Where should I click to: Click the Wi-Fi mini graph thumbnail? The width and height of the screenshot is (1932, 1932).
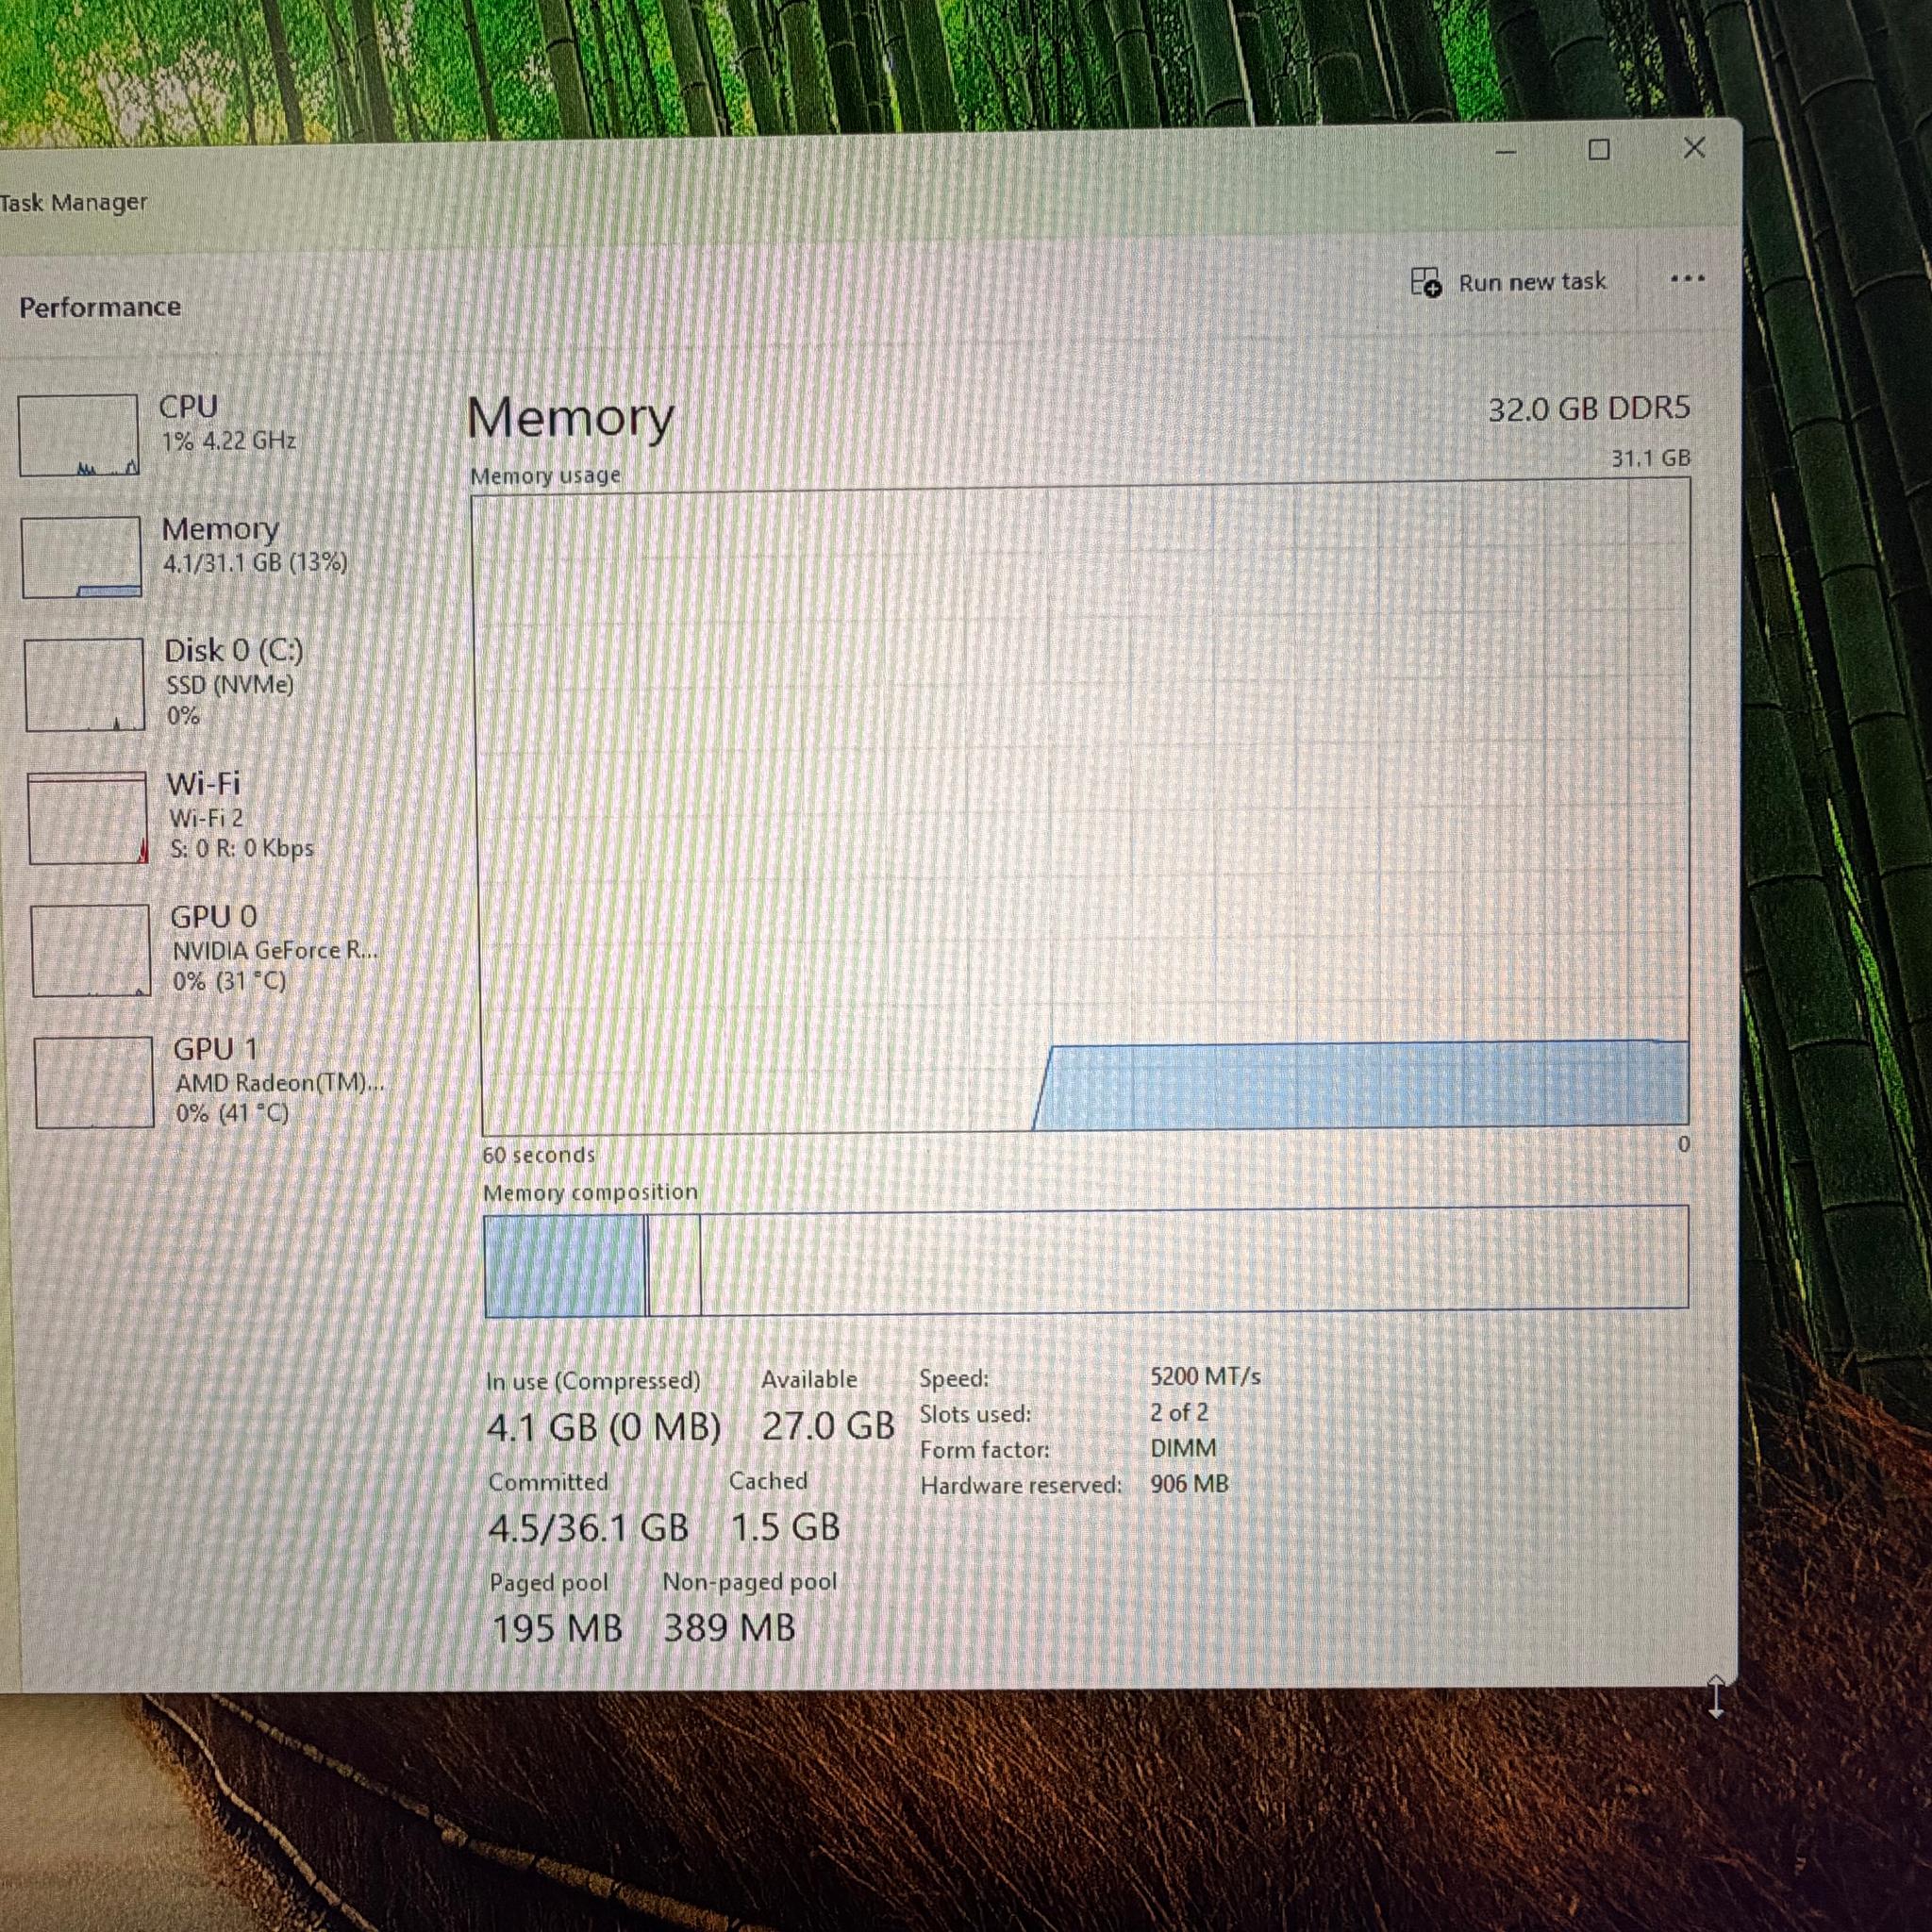click(88, 818)
